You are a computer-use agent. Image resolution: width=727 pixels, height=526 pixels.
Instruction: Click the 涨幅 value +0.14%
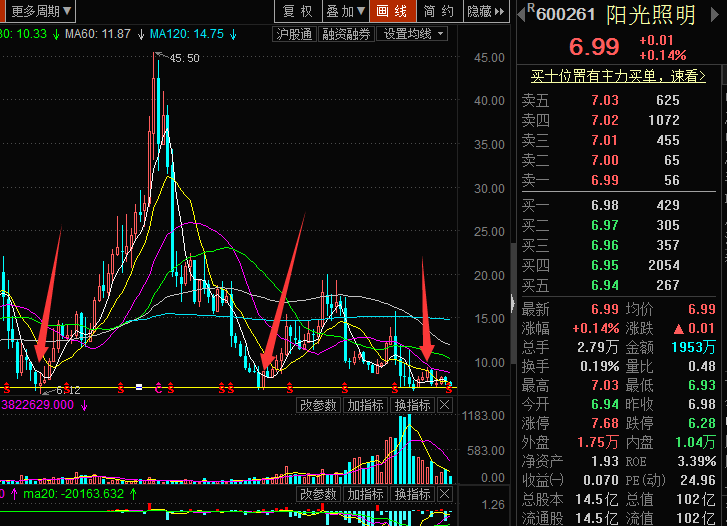[x=596, y=328]
